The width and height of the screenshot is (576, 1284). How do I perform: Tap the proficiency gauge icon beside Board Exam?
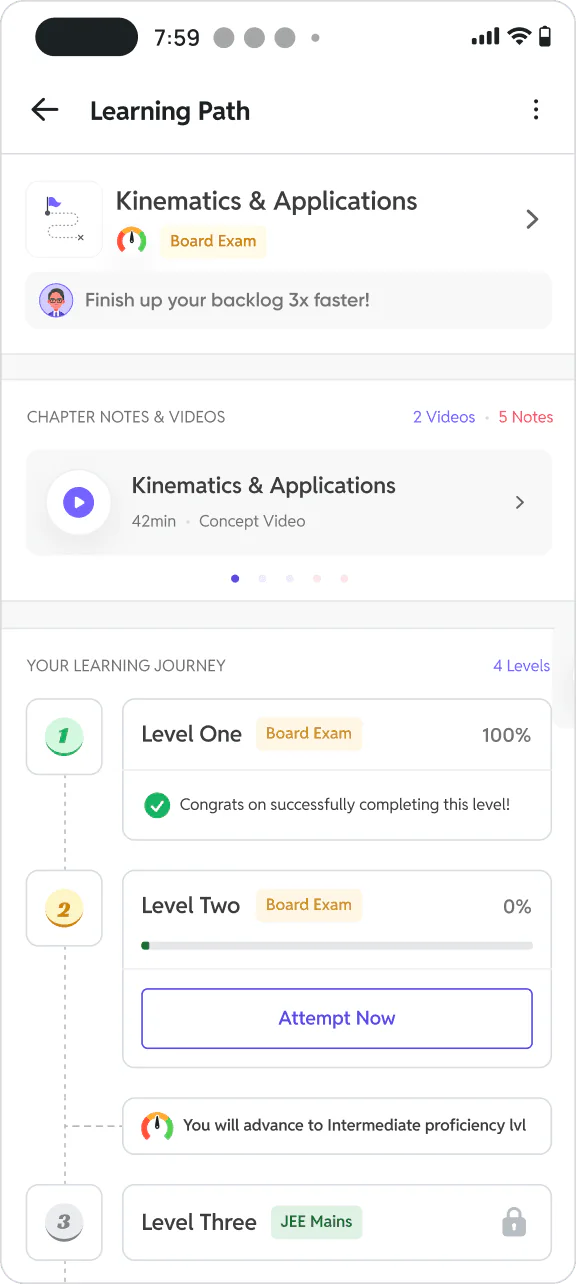(x=132, y=241)
